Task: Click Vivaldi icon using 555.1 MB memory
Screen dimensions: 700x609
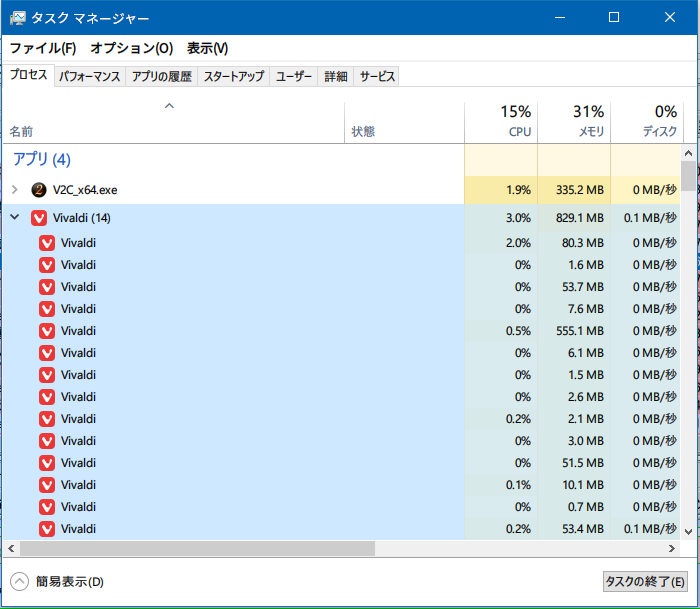Action: click(x=47, y=331)
